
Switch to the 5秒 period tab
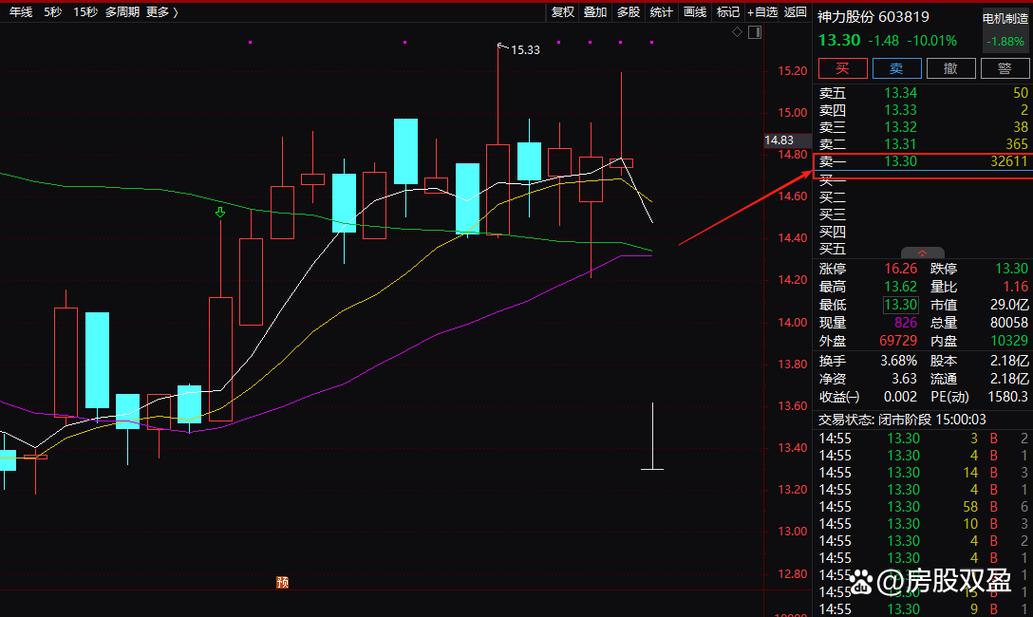53,12
